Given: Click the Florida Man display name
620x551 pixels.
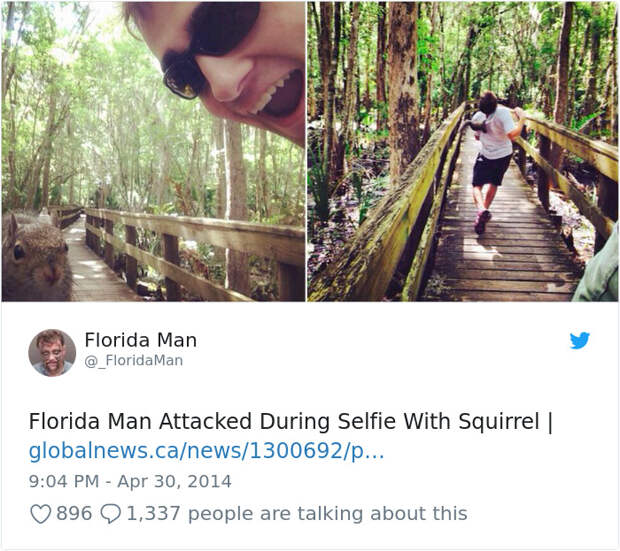Looking at the screenshot, I should [x=140, y=340].
